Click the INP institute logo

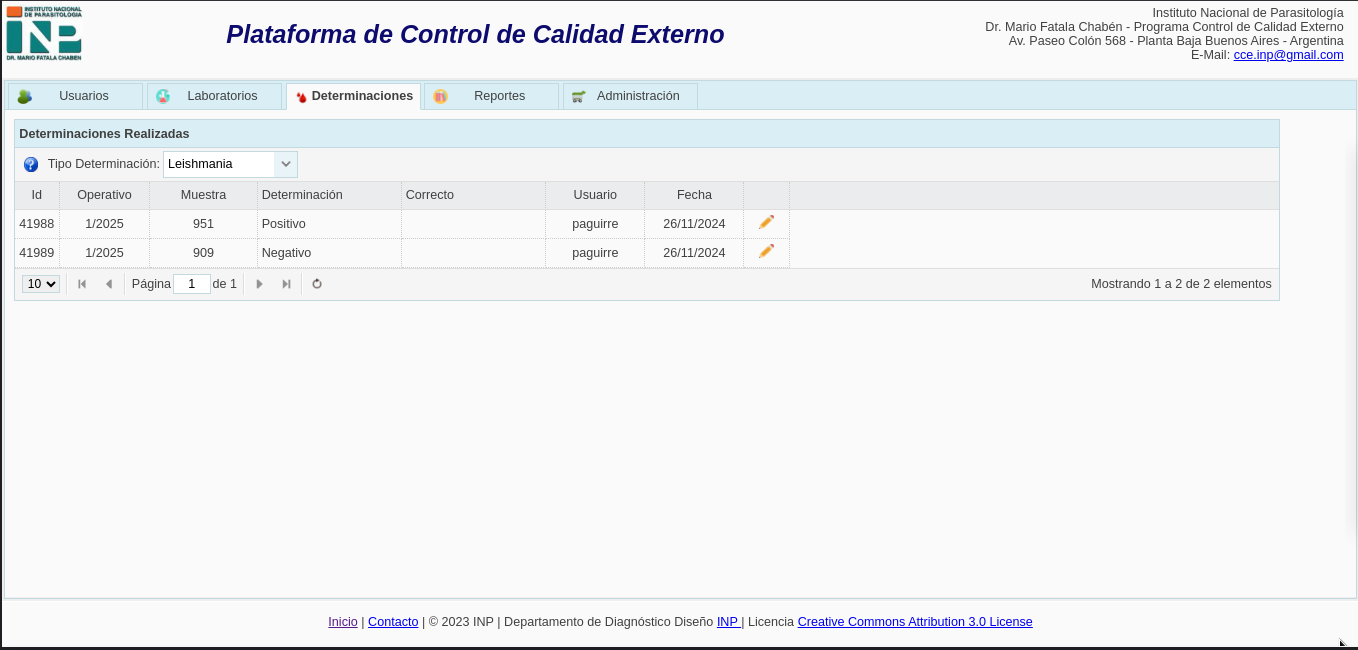[x=44, y=34]
